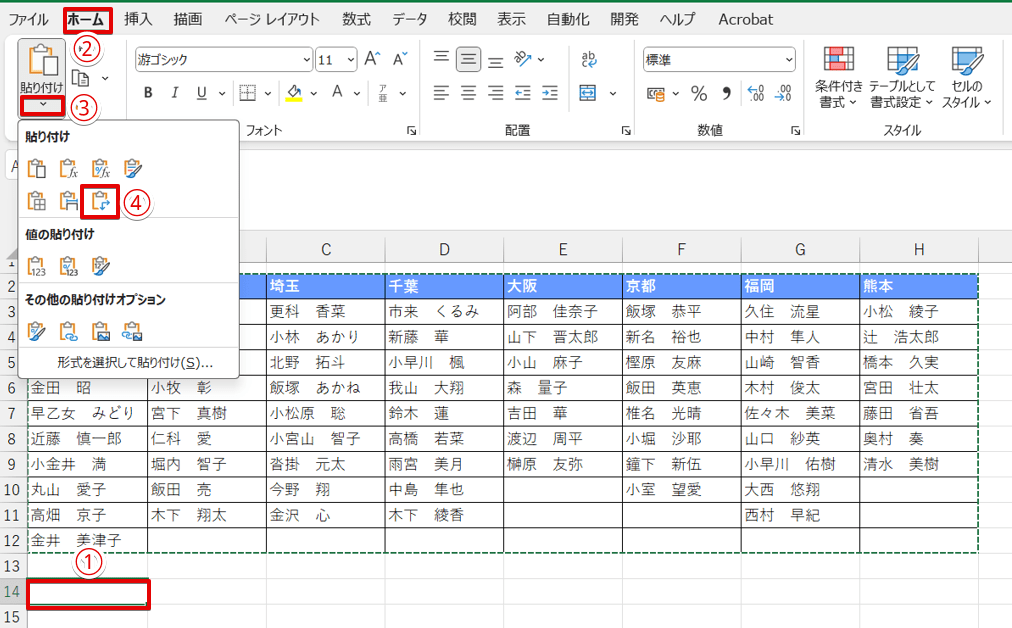The height and width of the screenshot is (628, 1012).
Task: Open the 標準 number format dropdown
Action: (787, 60)
